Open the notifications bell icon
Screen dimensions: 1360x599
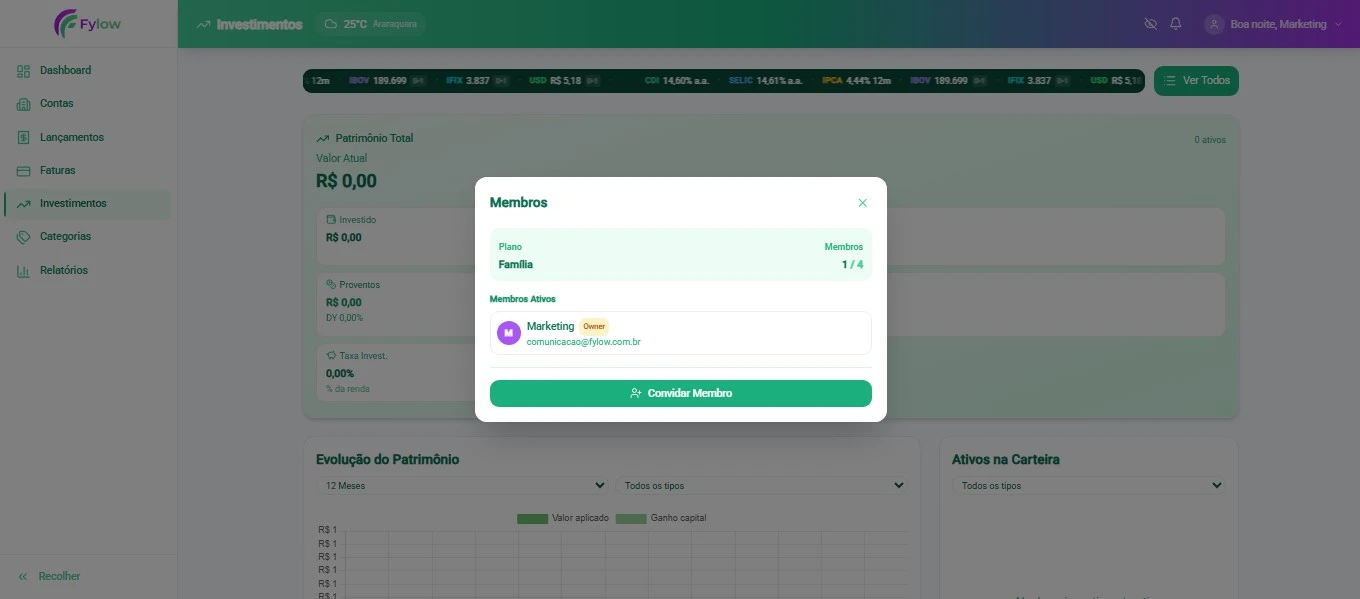point(1176,24)
